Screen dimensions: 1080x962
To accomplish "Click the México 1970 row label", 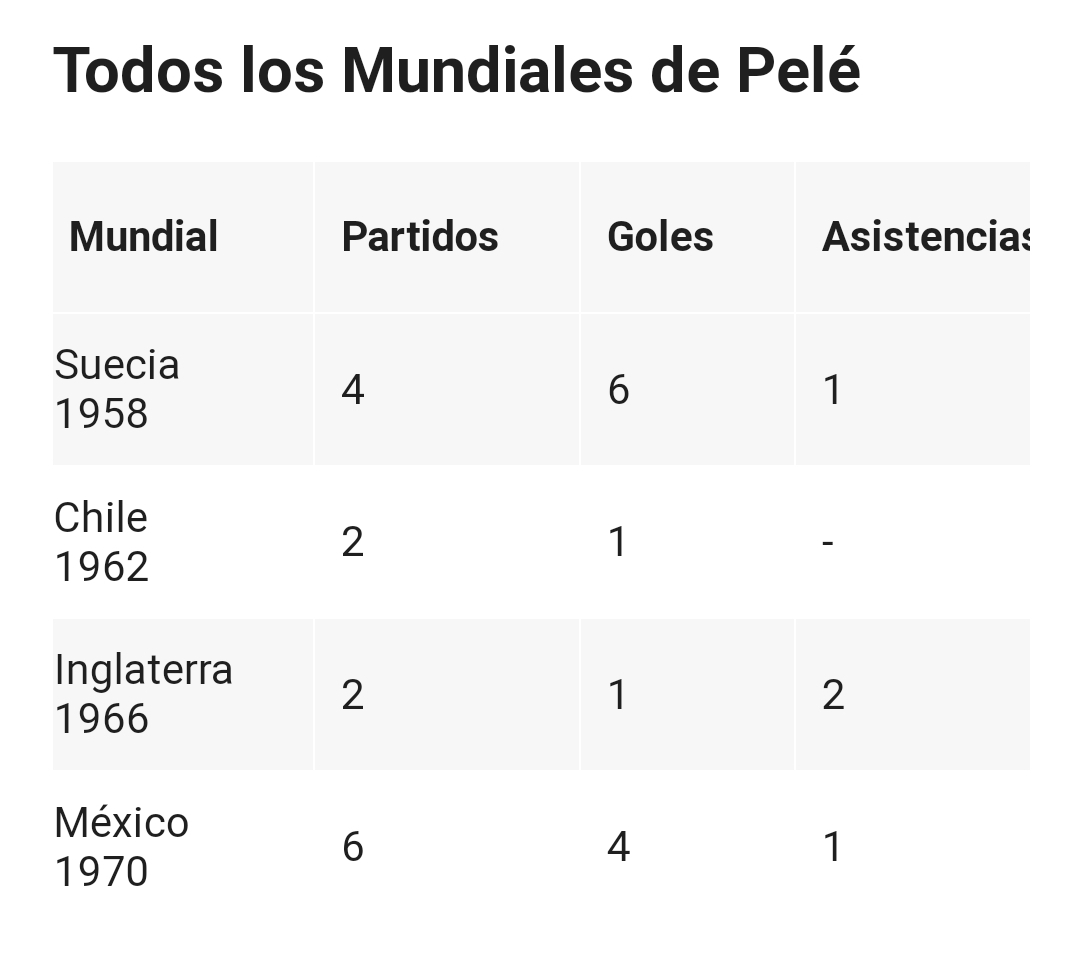I will (121, 846).
